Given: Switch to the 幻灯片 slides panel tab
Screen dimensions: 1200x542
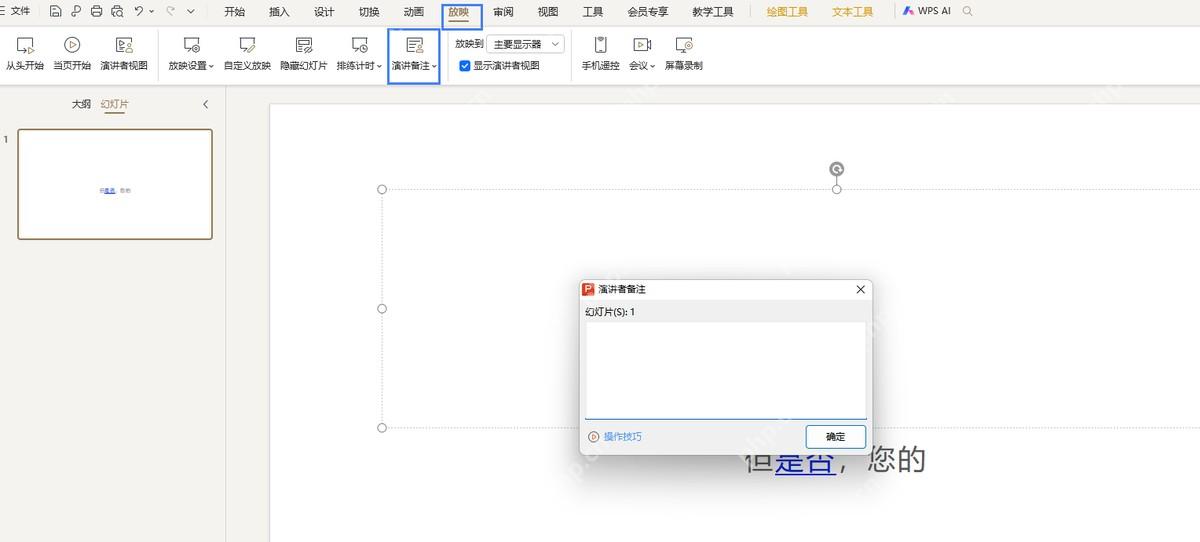Looking at the screenshot, I should 115,104.
